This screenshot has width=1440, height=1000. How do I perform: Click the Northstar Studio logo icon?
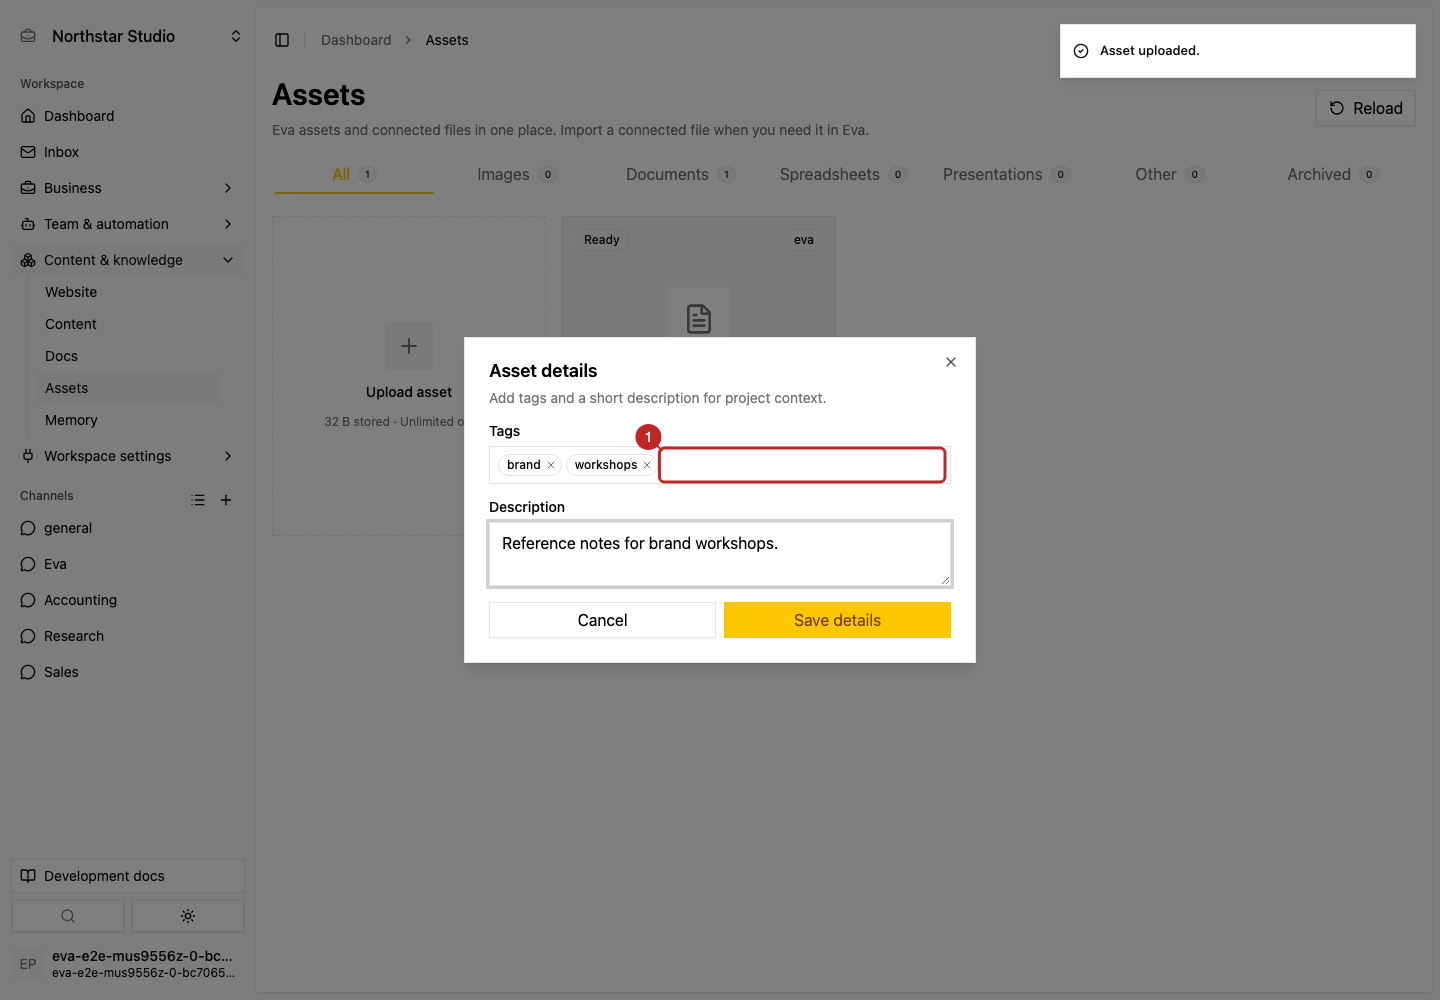tap(28, 36)
